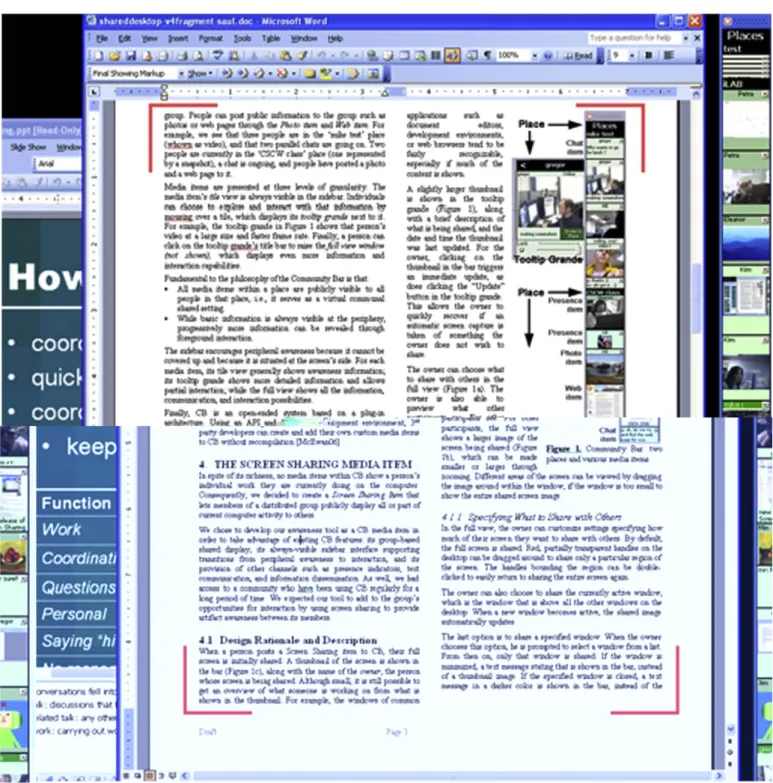This screenshot has width=773, height=783.
Task: Open the Highlight color dropdown arrow
Action: pyautogui.click(x=337, y=74)
